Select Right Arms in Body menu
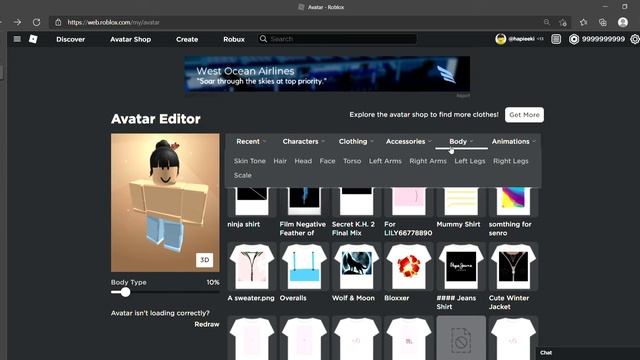The image size is (640, 360). [x=428, y=161]
